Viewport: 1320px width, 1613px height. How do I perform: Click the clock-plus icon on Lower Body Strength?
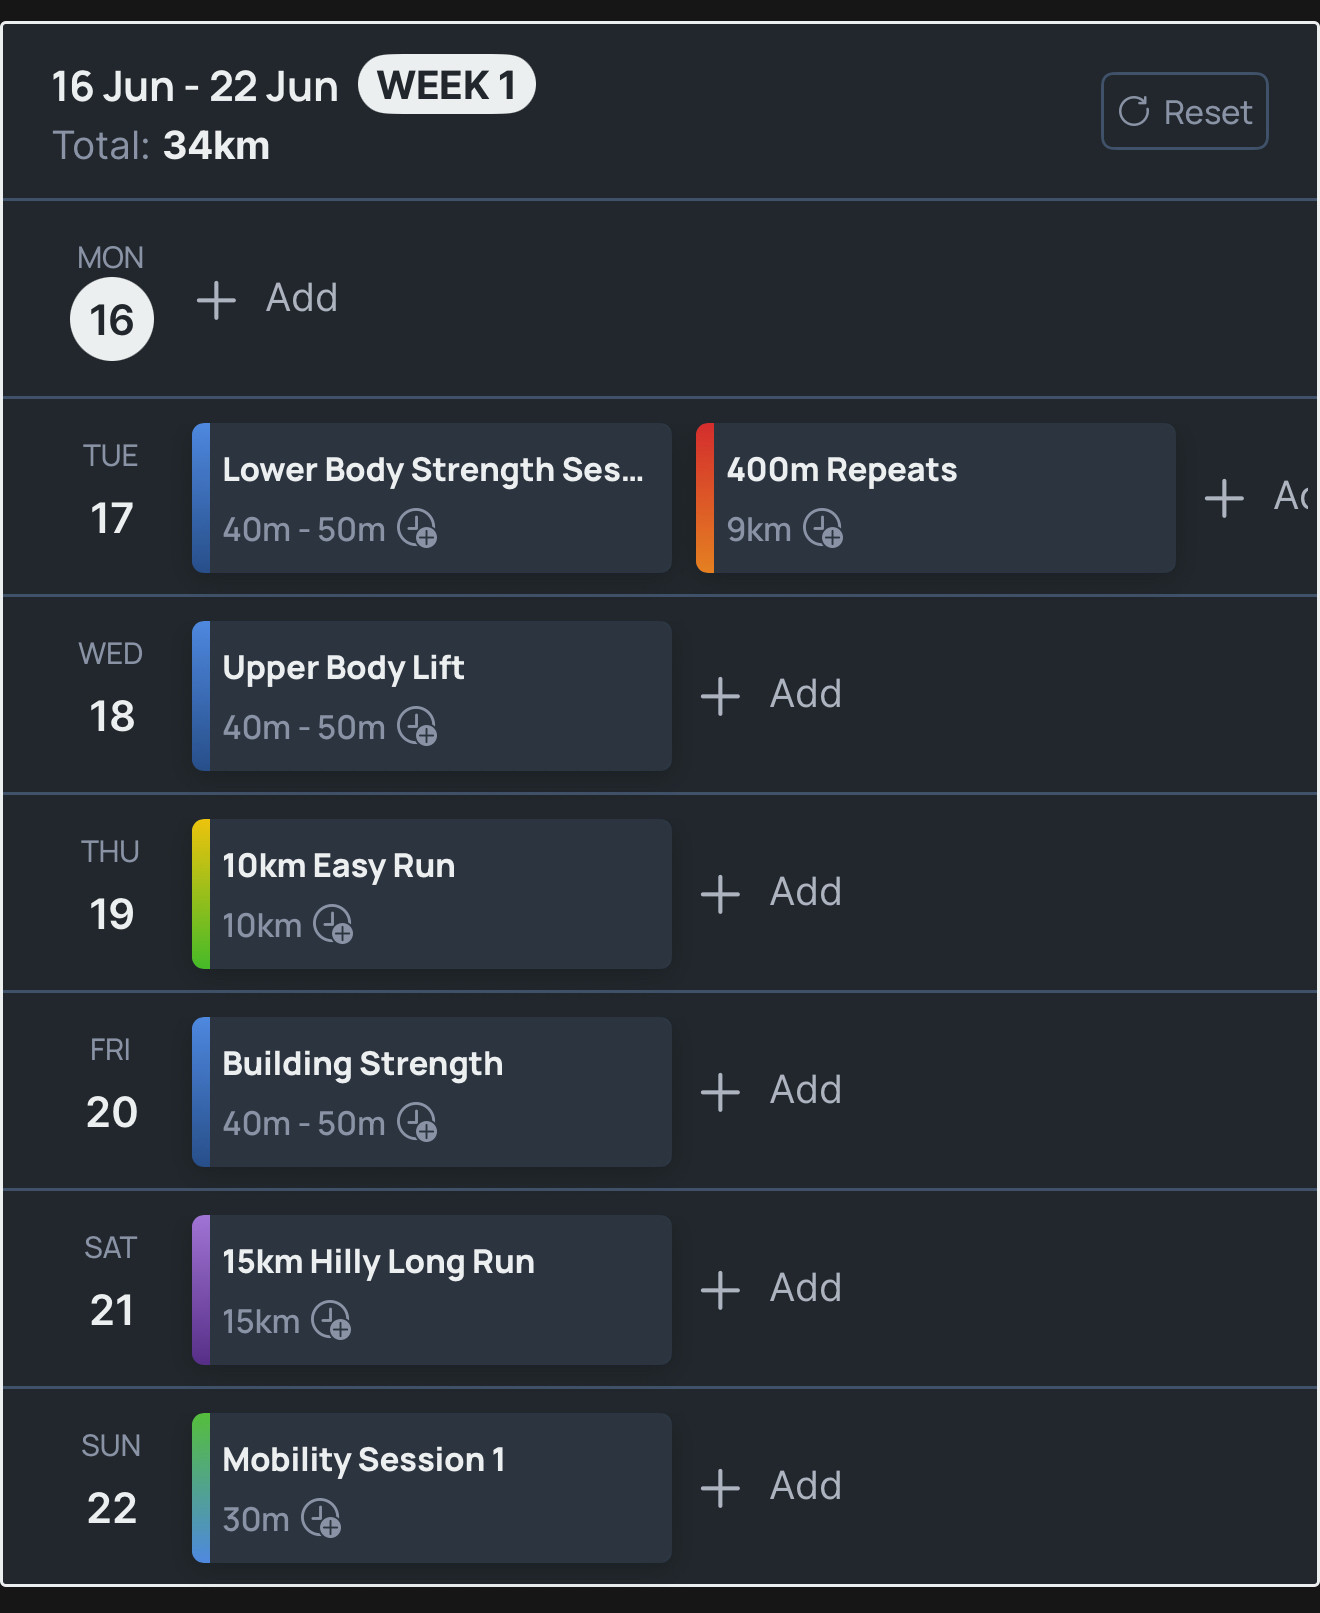click(417, 528)
